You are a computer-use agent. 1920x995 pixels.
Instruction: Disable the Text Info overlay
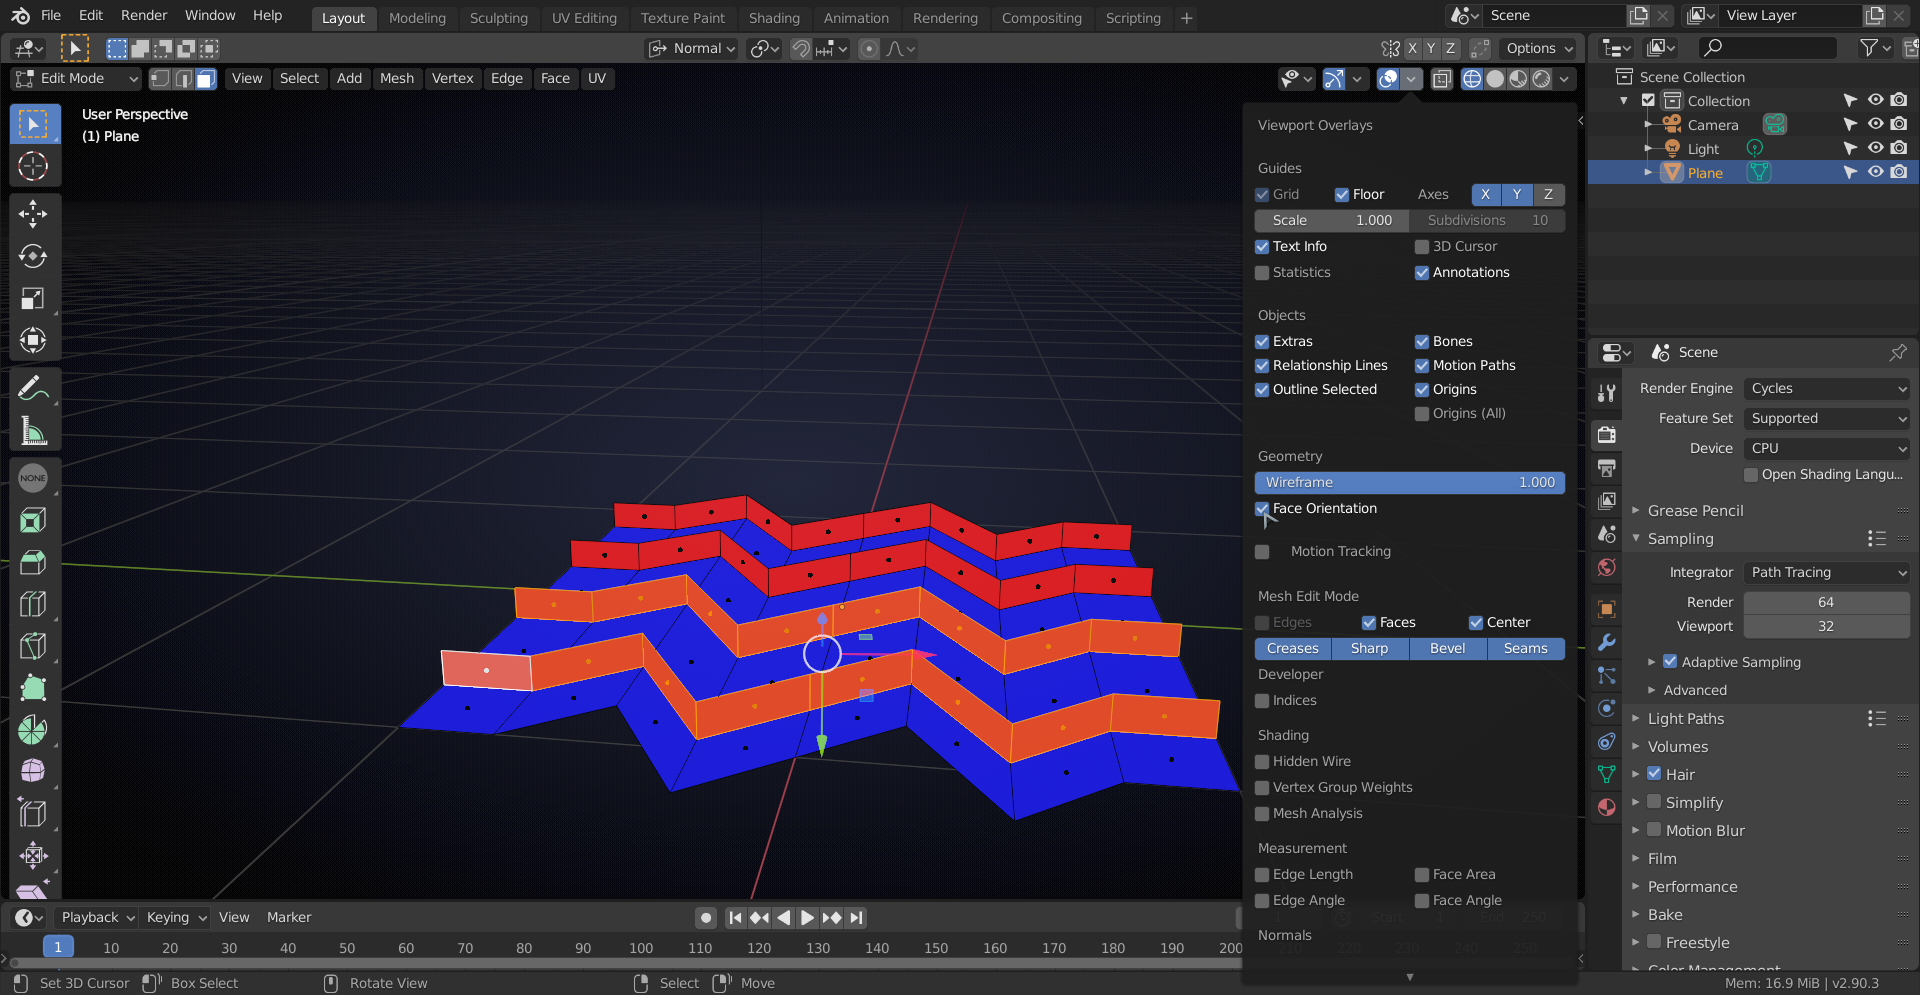pyautogui.click(x=1262, y=247)
